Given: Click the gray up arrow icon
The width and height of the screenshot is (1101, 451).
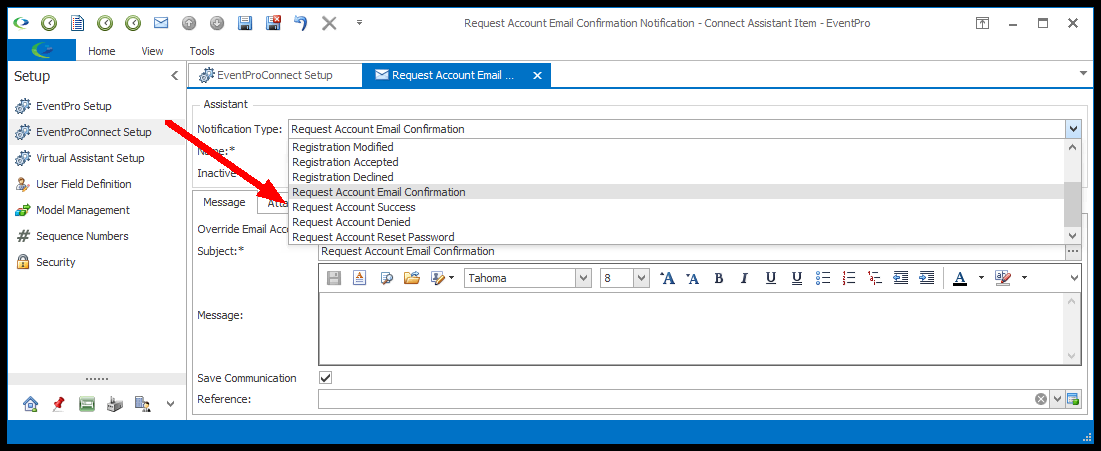Looking at the screenshot, I should 189,23.
